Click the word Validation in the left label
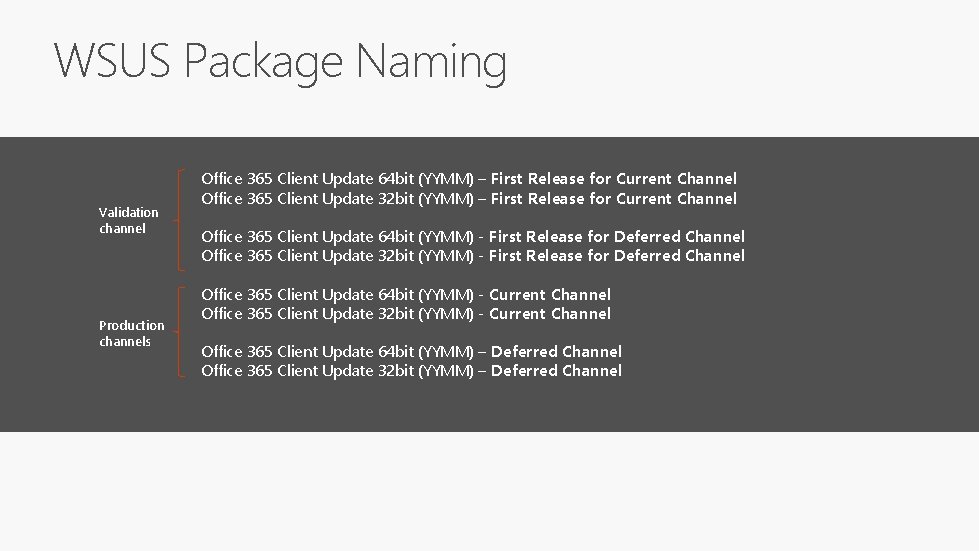 128,212
